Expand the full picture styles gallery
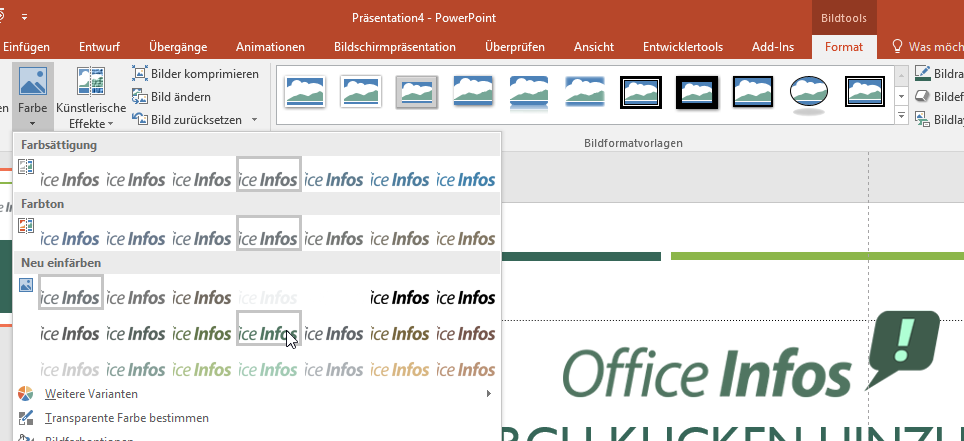 point(902,115)
